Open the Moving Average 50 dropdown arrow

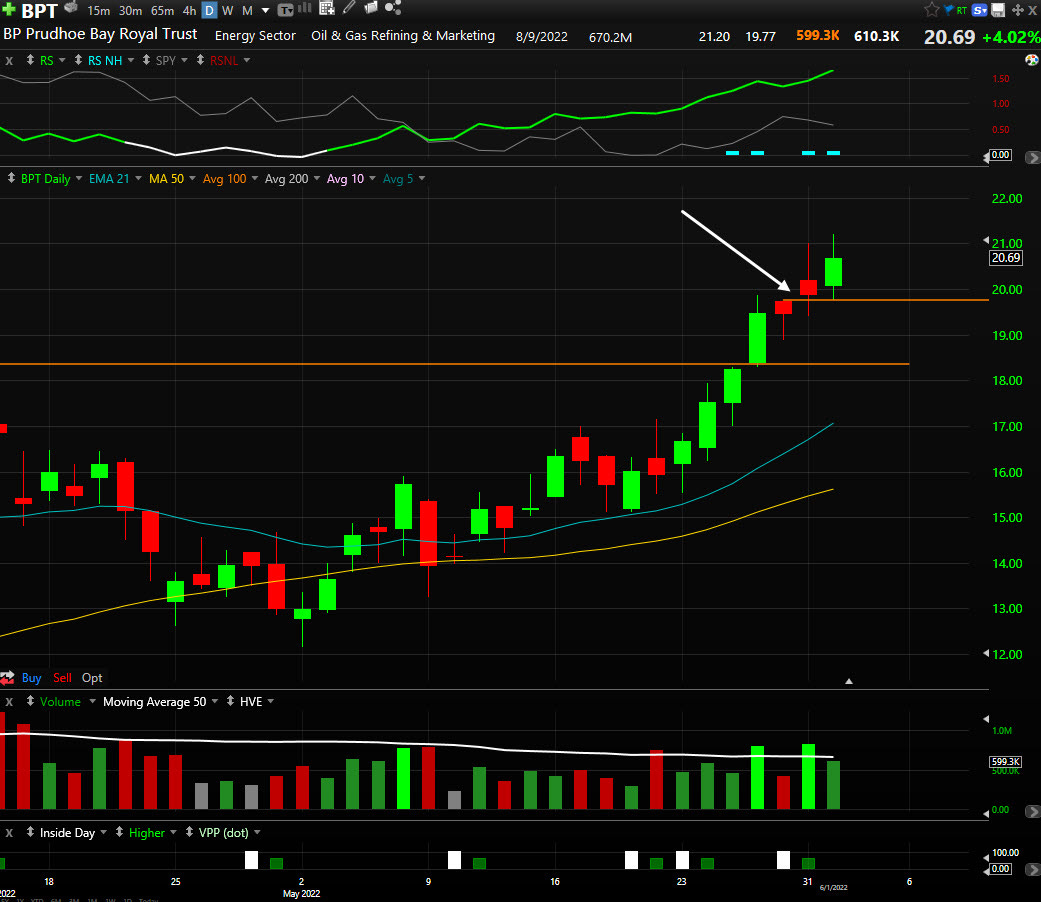click(x=215, y=701)
